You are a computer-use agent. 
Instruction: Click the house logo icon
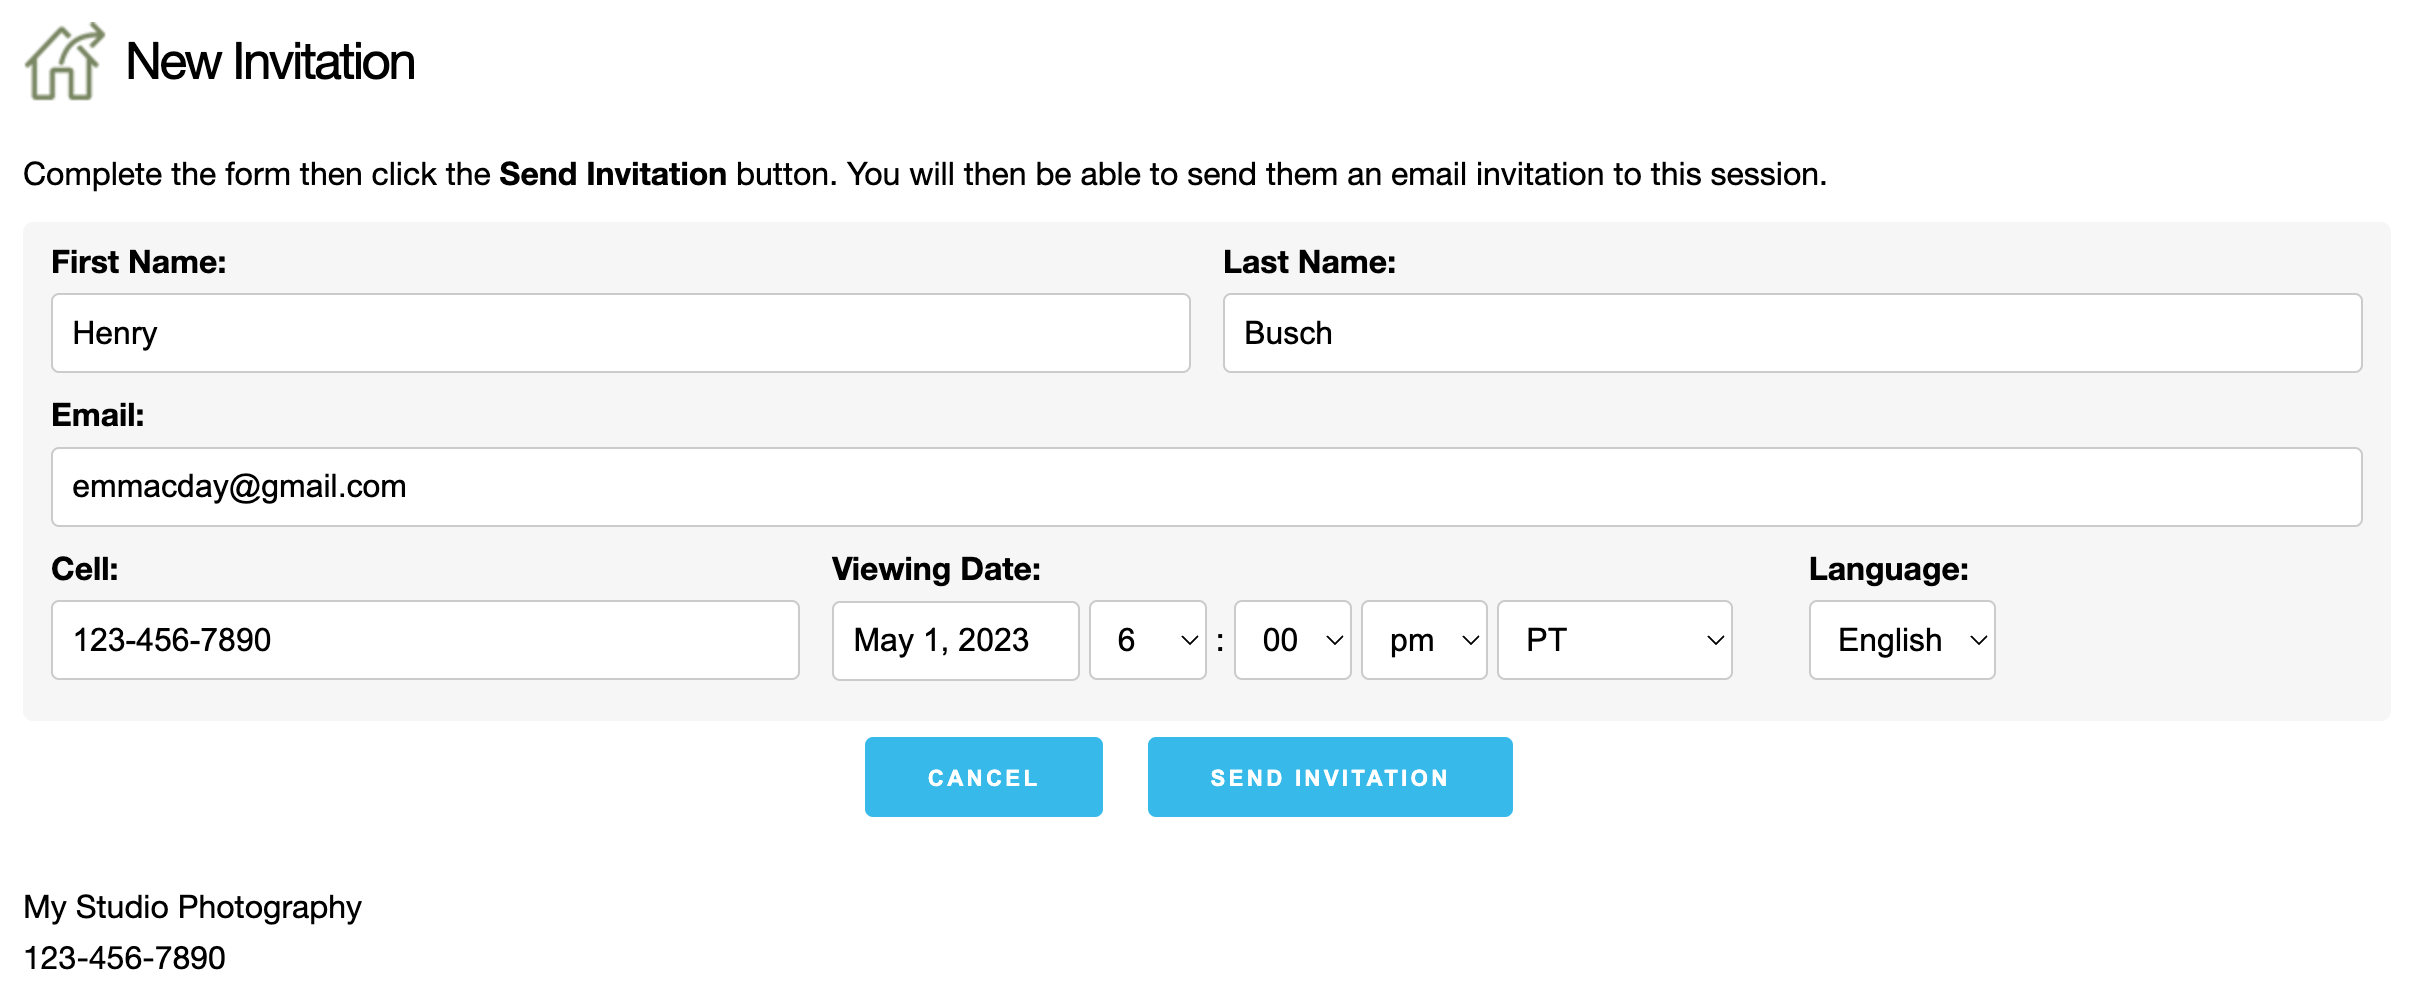click(x=64, y=62)
